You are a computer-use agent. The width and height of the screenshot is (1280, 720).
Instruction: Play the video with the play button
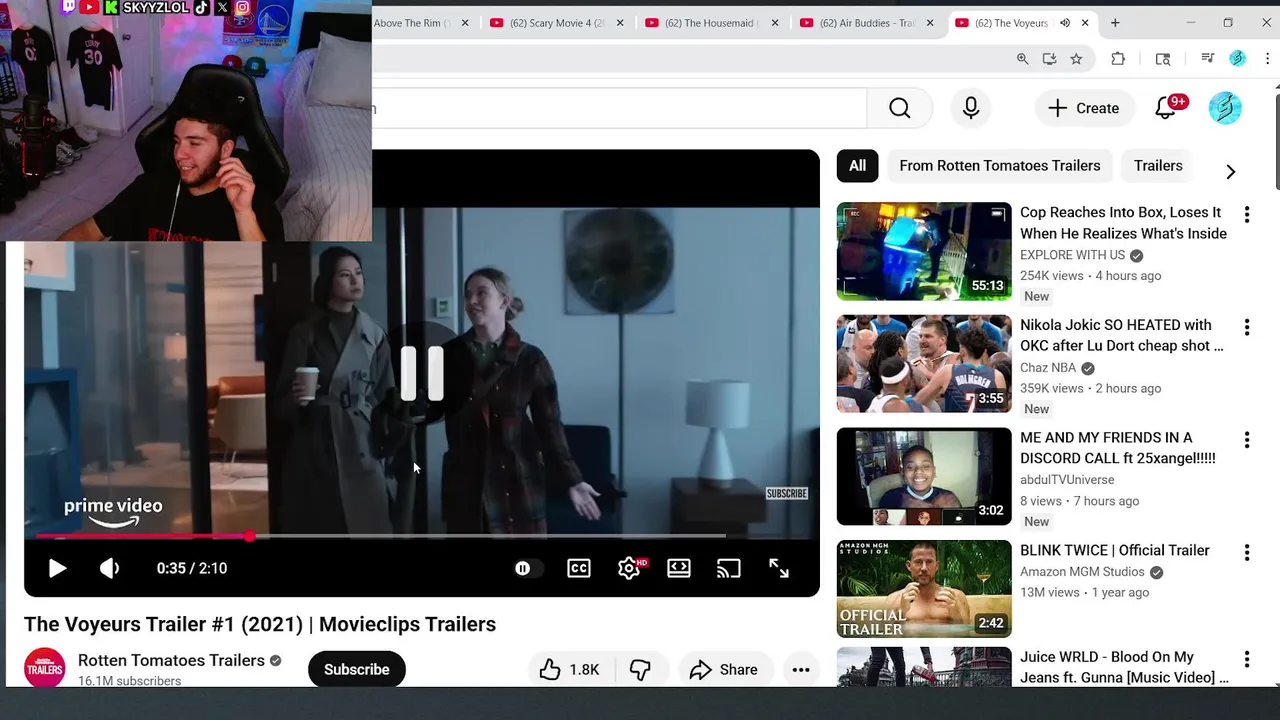[57, 568]
